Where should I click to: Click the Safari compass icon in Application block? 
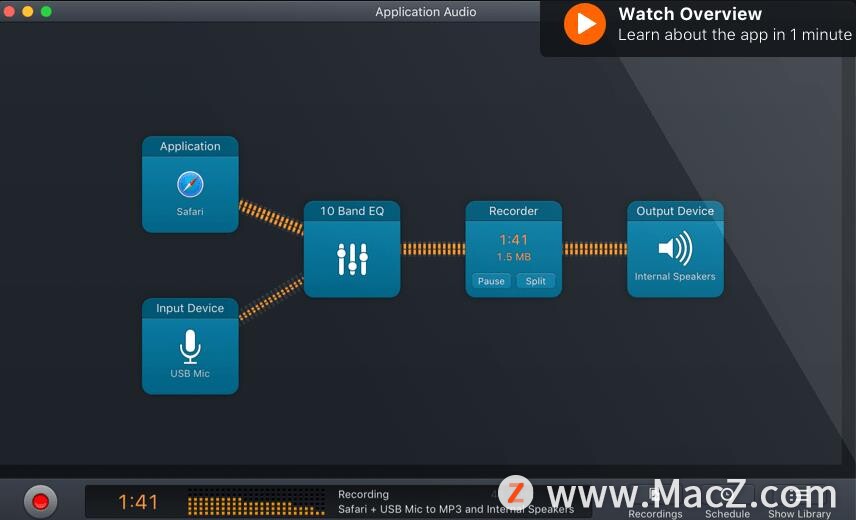click(x=190, y=184)
